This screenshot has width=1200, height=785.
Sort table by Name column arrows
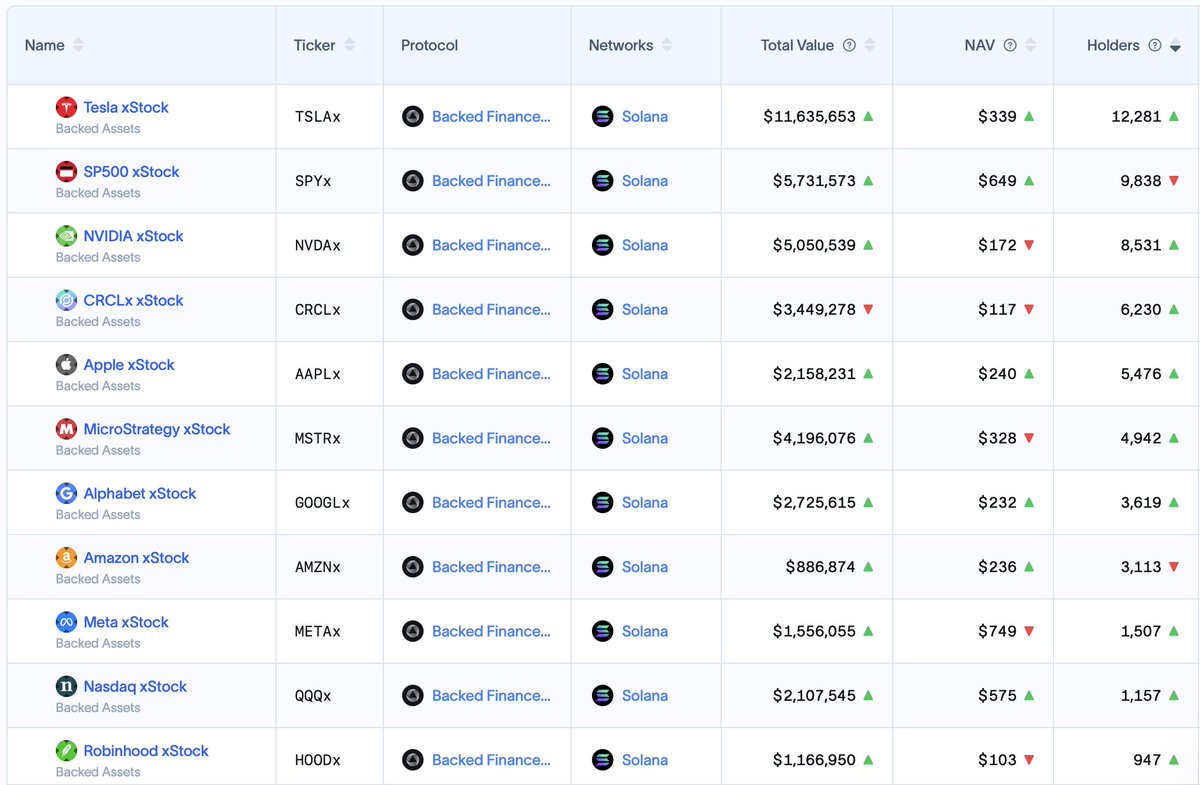pyautogui.click(x=78, y=45)
